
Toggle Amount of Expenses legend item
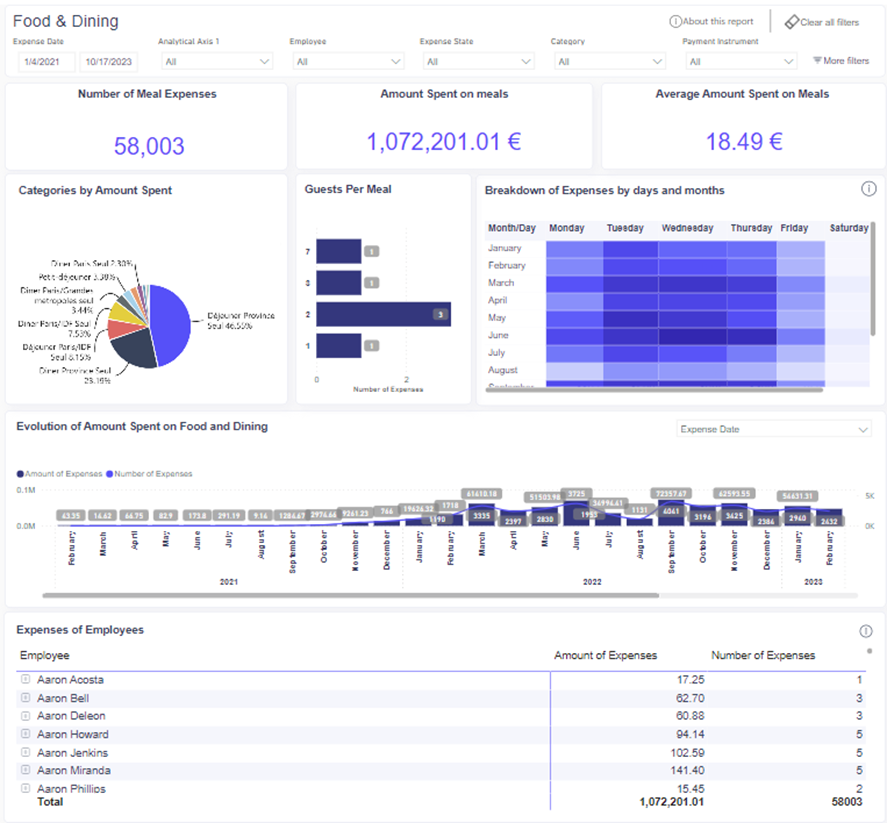point(60,474)
